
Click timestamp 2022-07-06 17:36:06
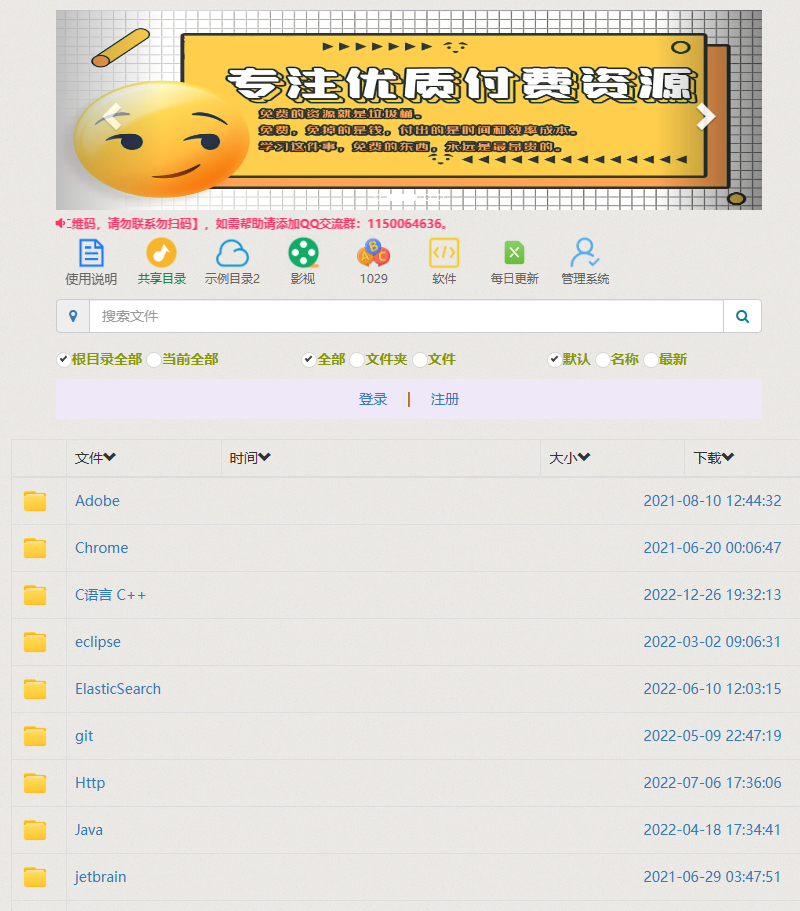712,783
